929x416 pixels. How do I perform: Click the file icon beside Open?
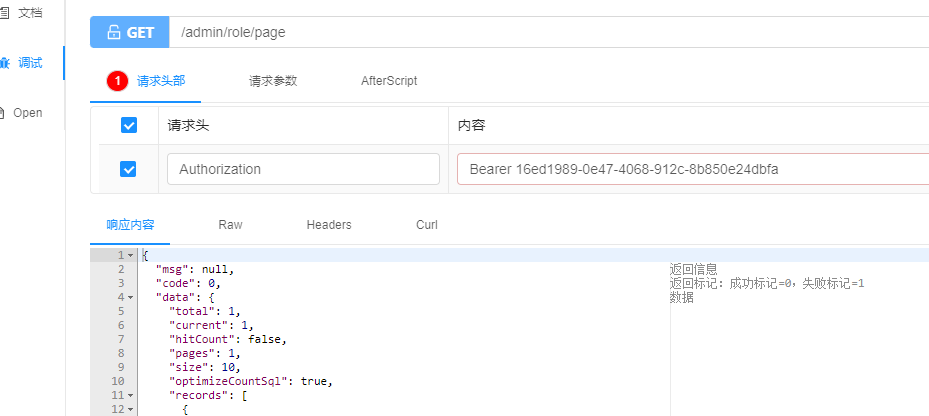(x=3, y=113)
